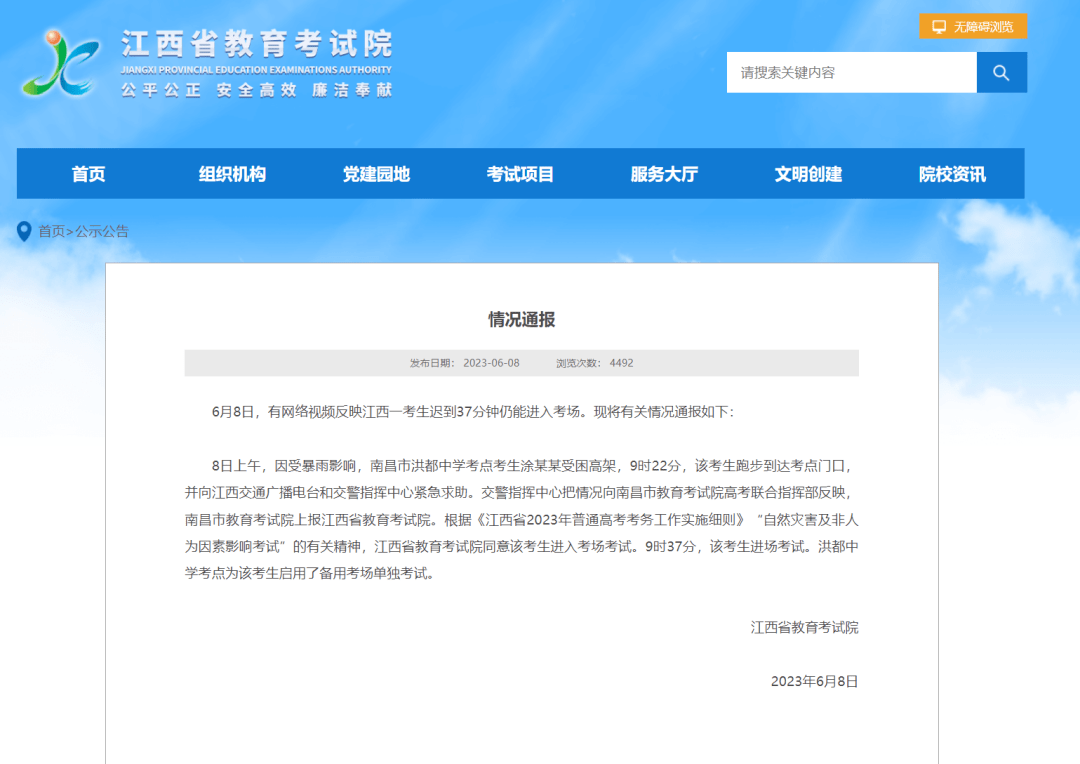Open the 文明创建 section
The height and width of the screenshot is (764, 1080).
point(808,174)
